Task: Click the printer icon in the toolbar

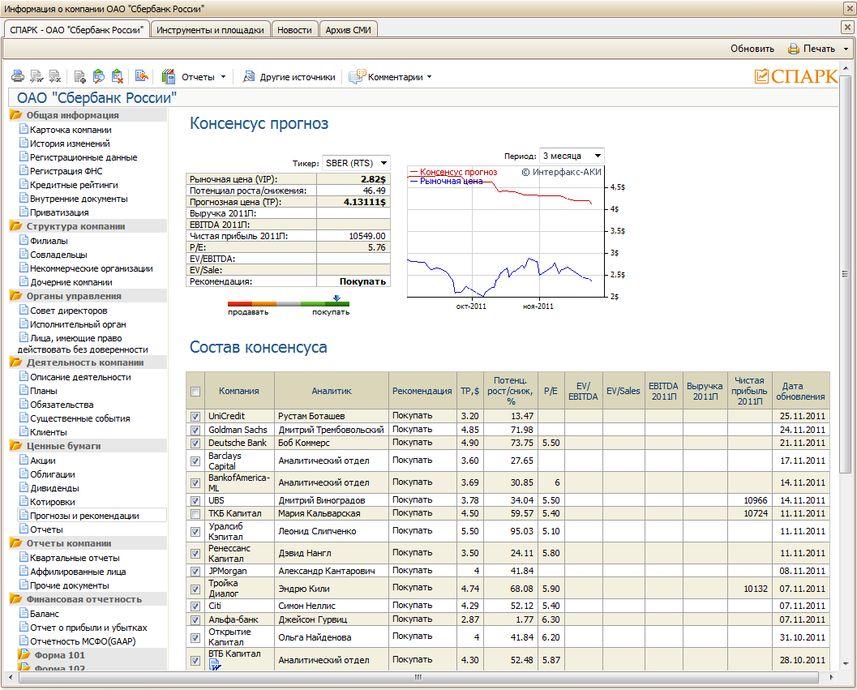Action: tap(17, 76)
